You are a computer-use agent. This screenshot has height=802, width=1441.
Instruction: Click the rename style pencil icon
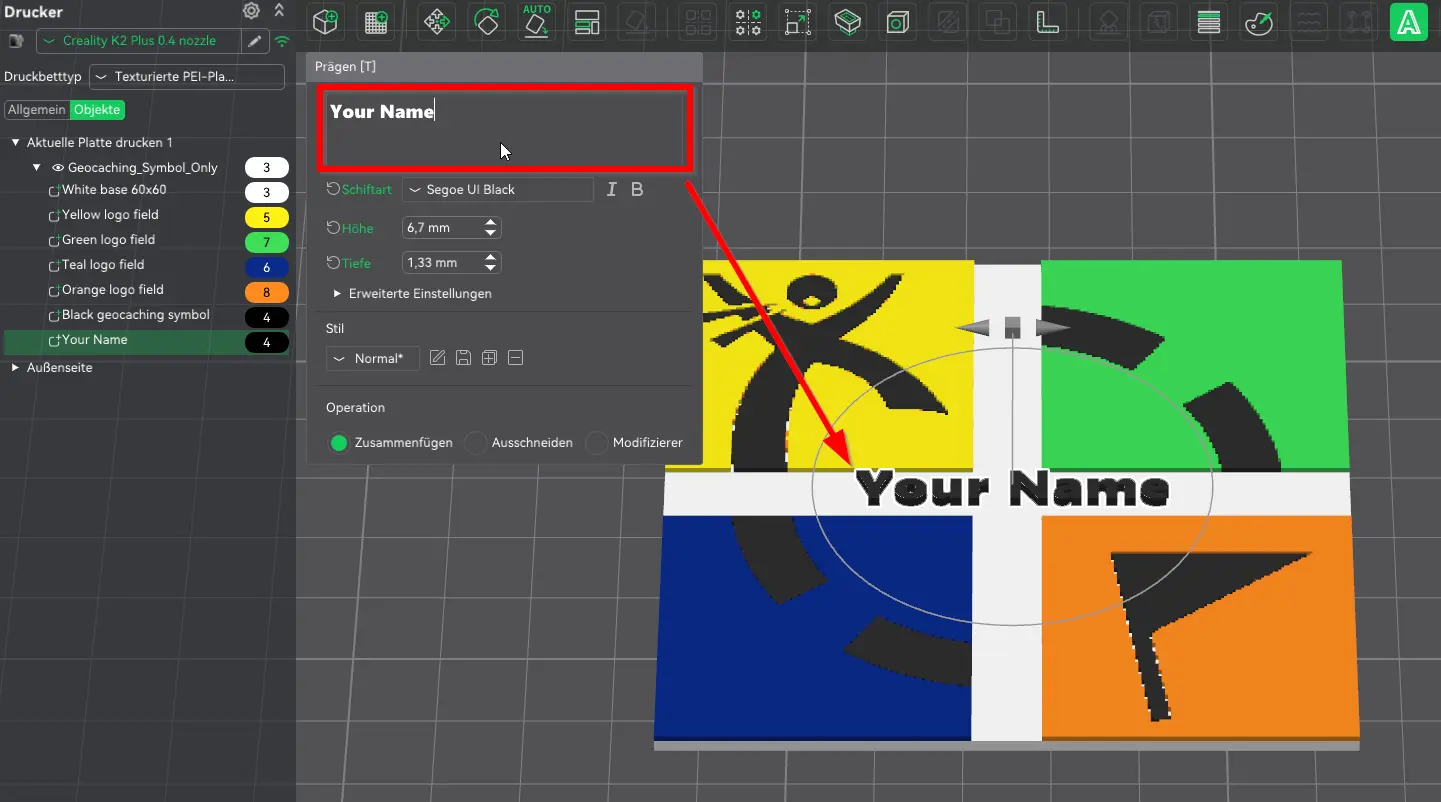pyautogui.click(x=437, y=358)
